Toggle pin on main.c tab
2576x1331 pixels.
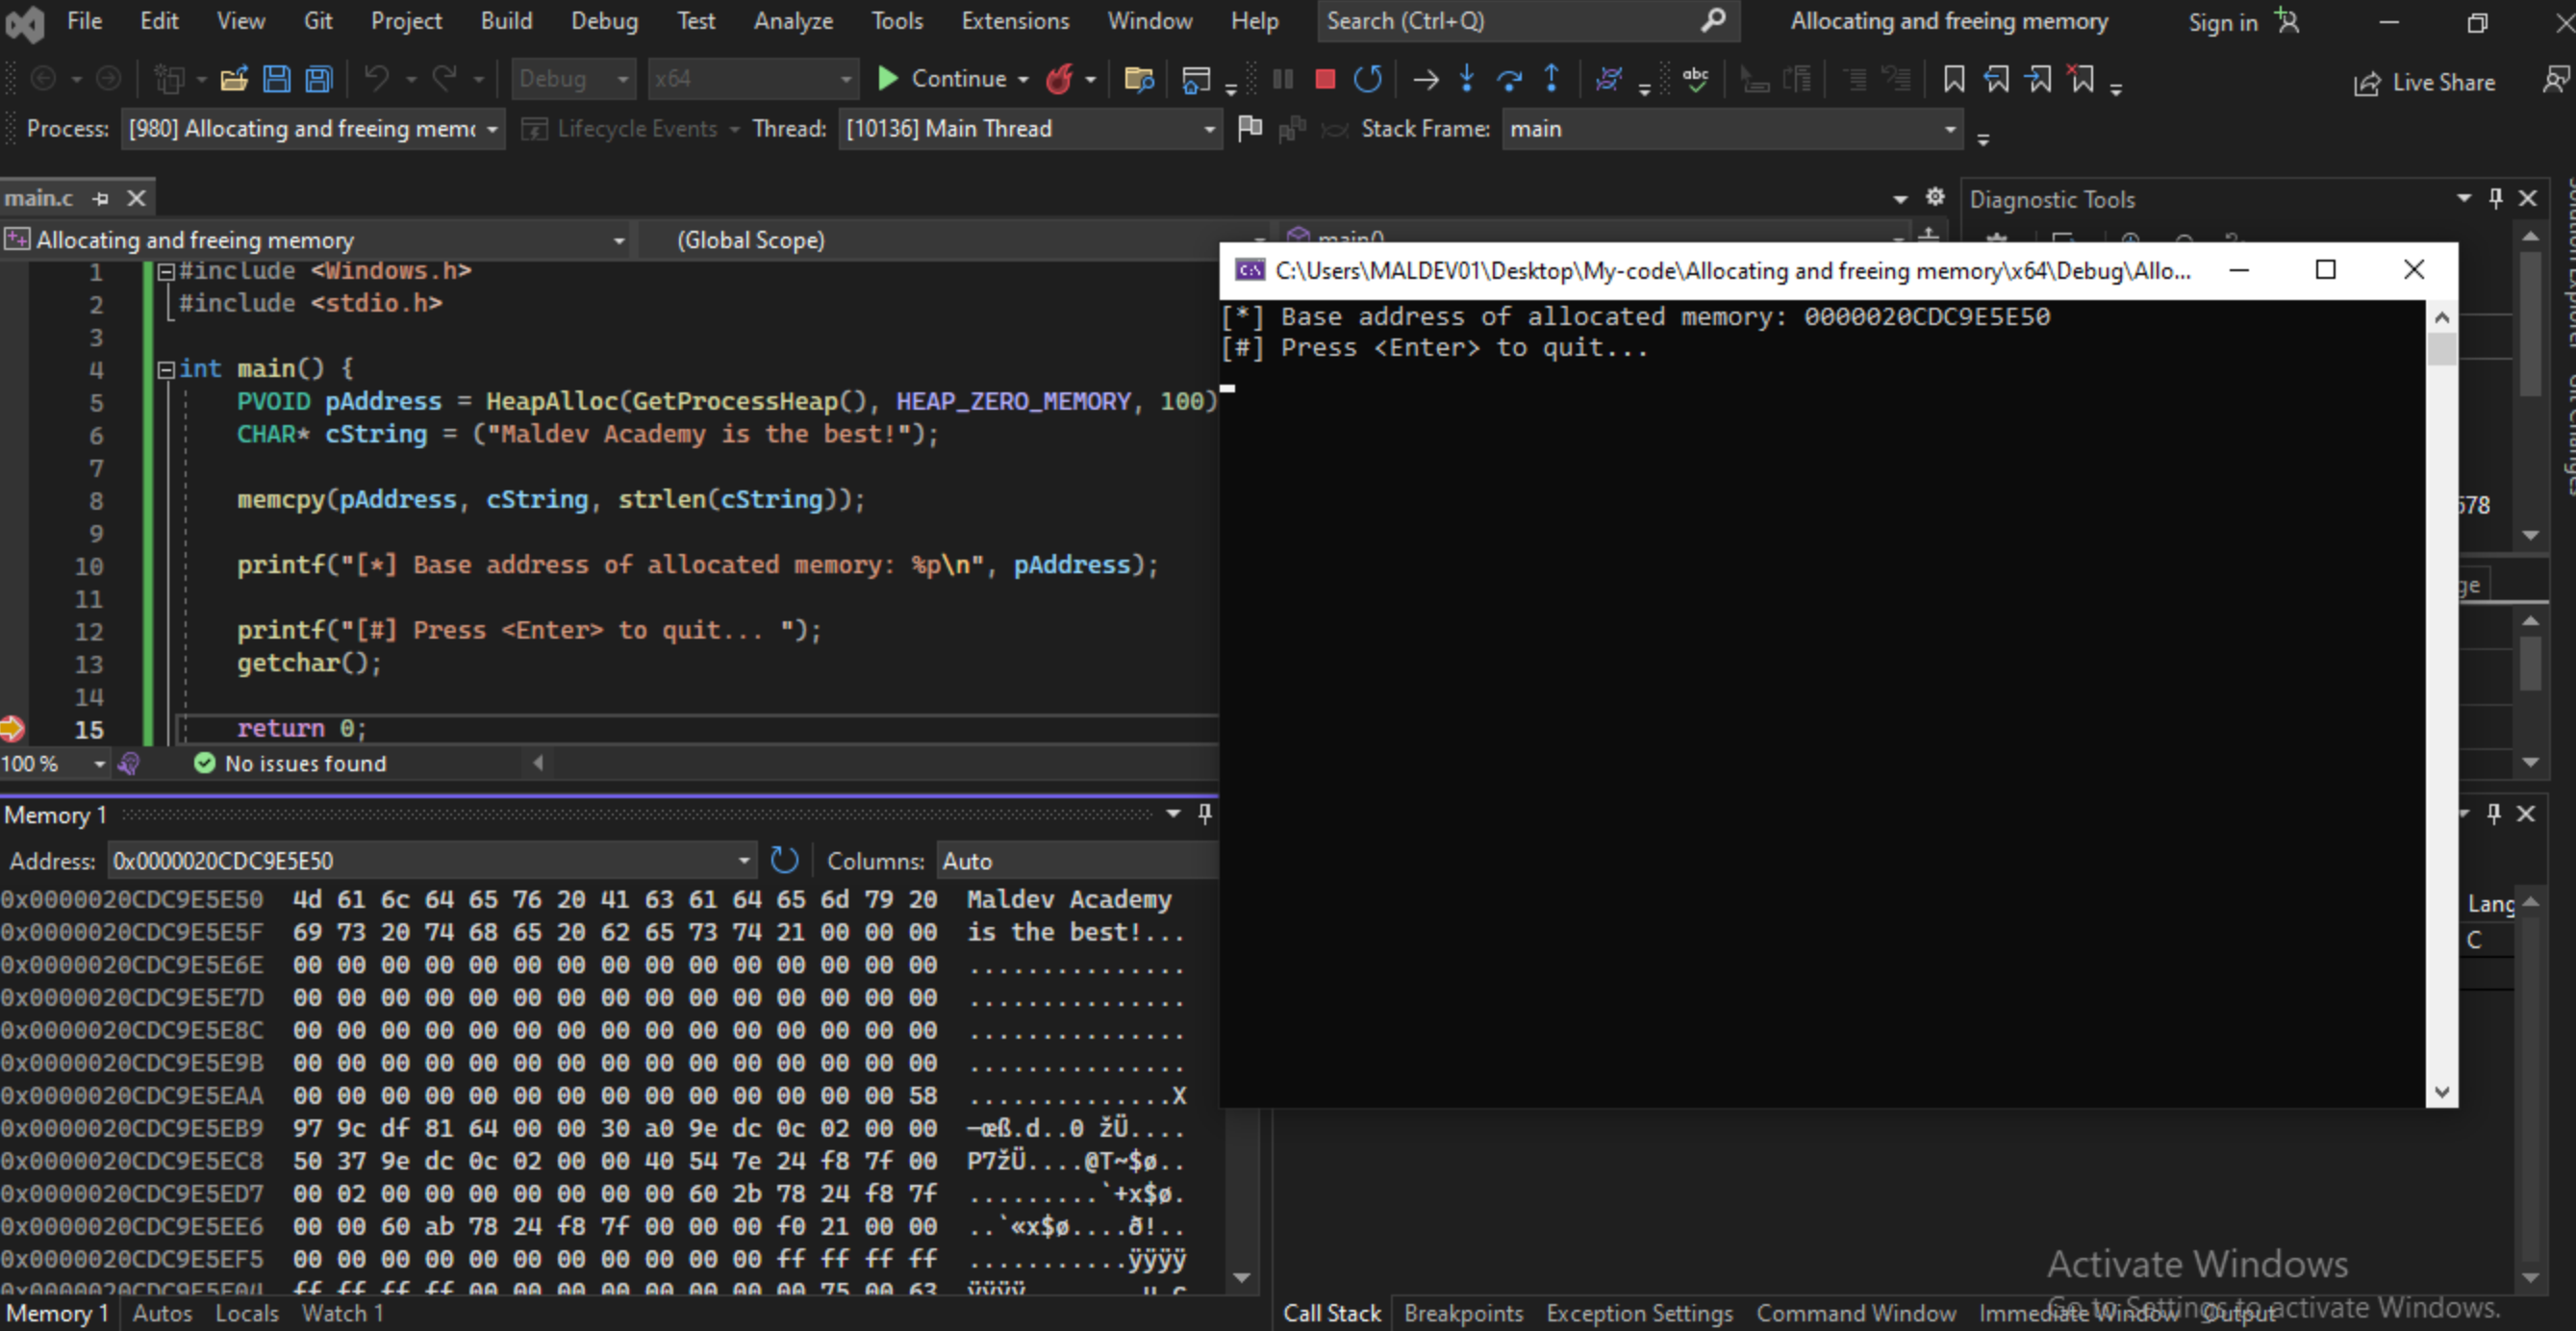point(101,198)
